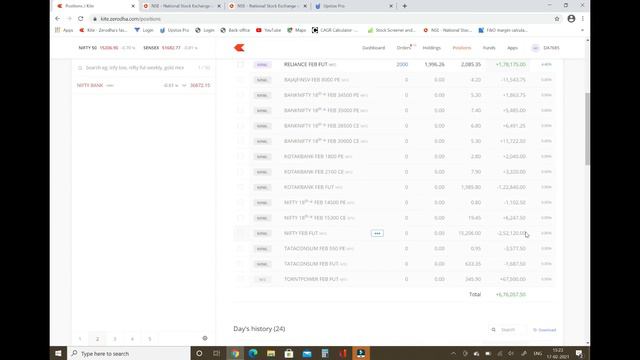Open the Maps bookmark
Image resolution: width=640 pixels, height=360 pixels.
[x=297, y=30]
